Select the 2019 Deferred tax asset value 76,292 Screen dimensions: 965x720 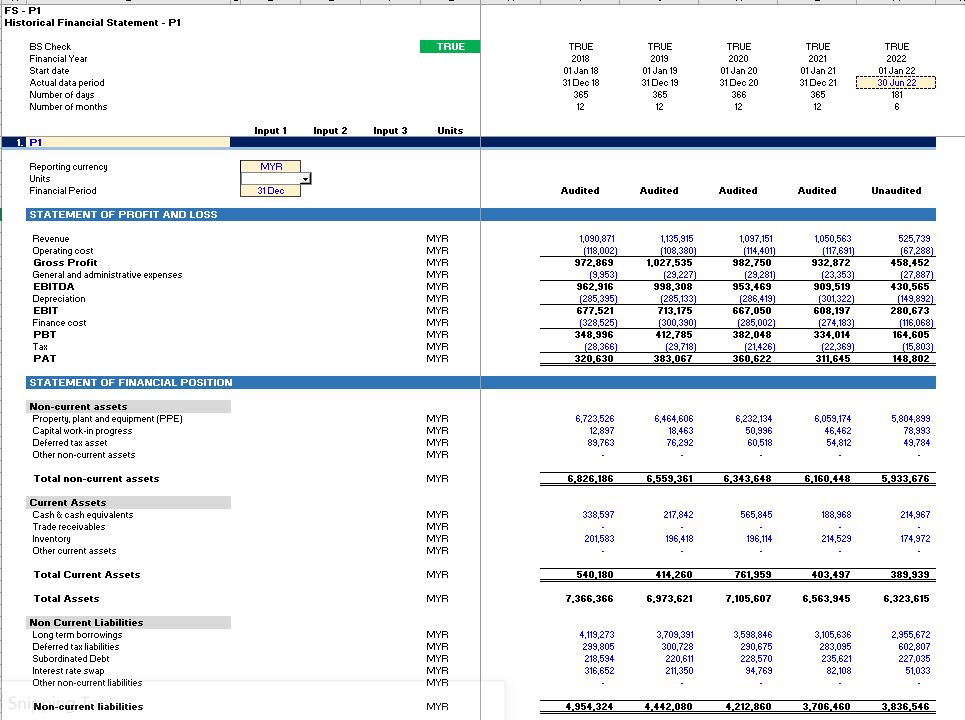[679, 442]
